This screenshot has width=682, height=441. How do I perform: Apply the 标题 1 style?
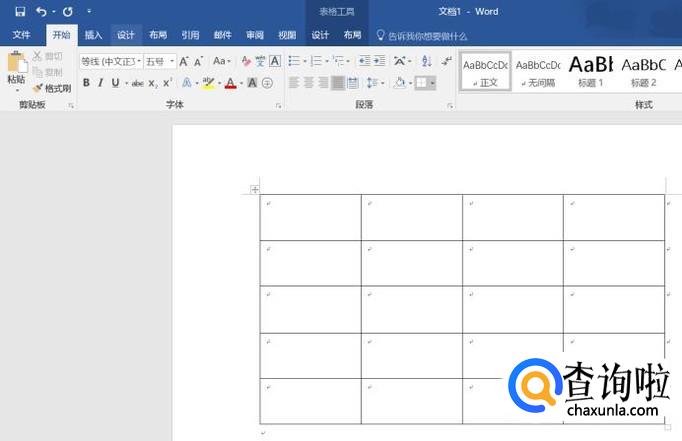point(590,70)
